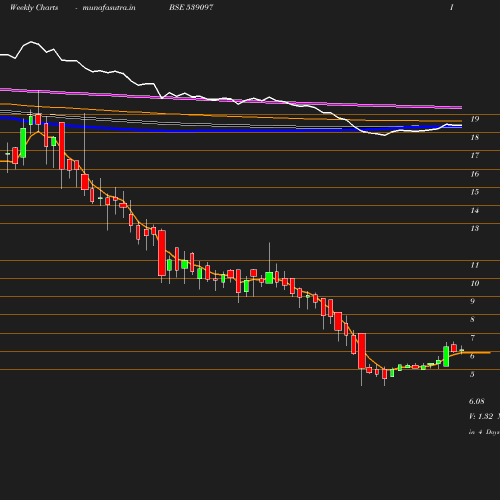The image size is (500, 500).
Task: Click the white moving average line peak at top left
Action: (31, 42)
